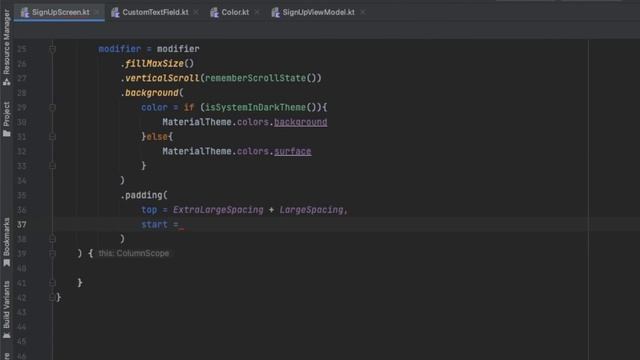Click the Kotlin file icon on CustomTextField.kt tab
The image size is (640, 360).
tap(116, 13)
